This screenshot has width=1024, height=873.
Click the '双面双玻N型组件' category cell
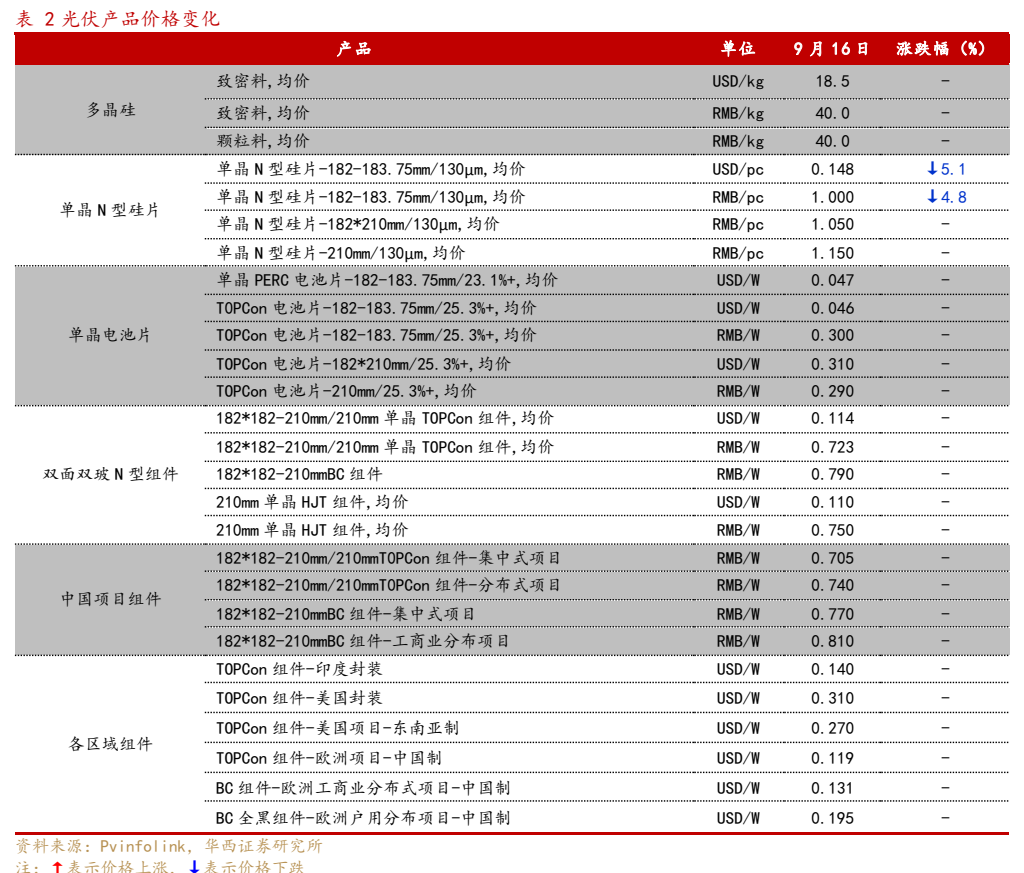110,474
